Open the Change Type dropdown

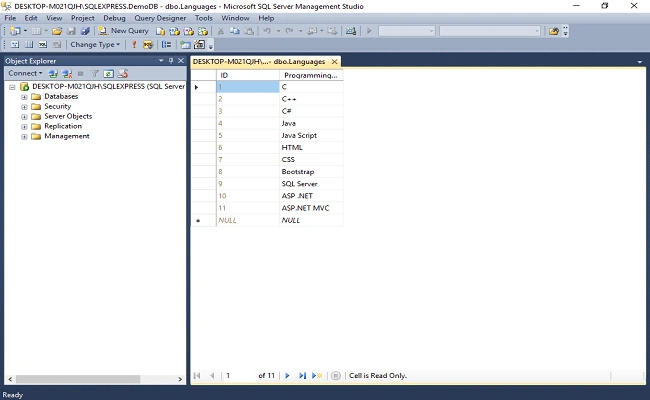pyautogui.click(x=95, y=44)
